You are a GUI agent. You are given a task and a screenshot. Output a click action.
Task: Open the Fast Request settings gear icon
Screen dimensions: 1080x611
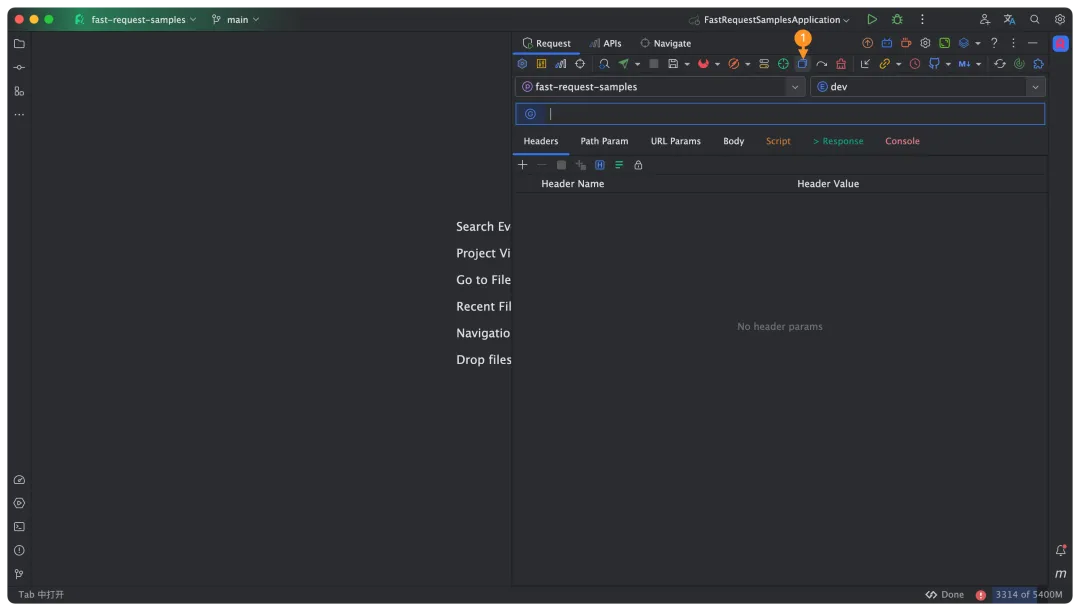(925, 43)
